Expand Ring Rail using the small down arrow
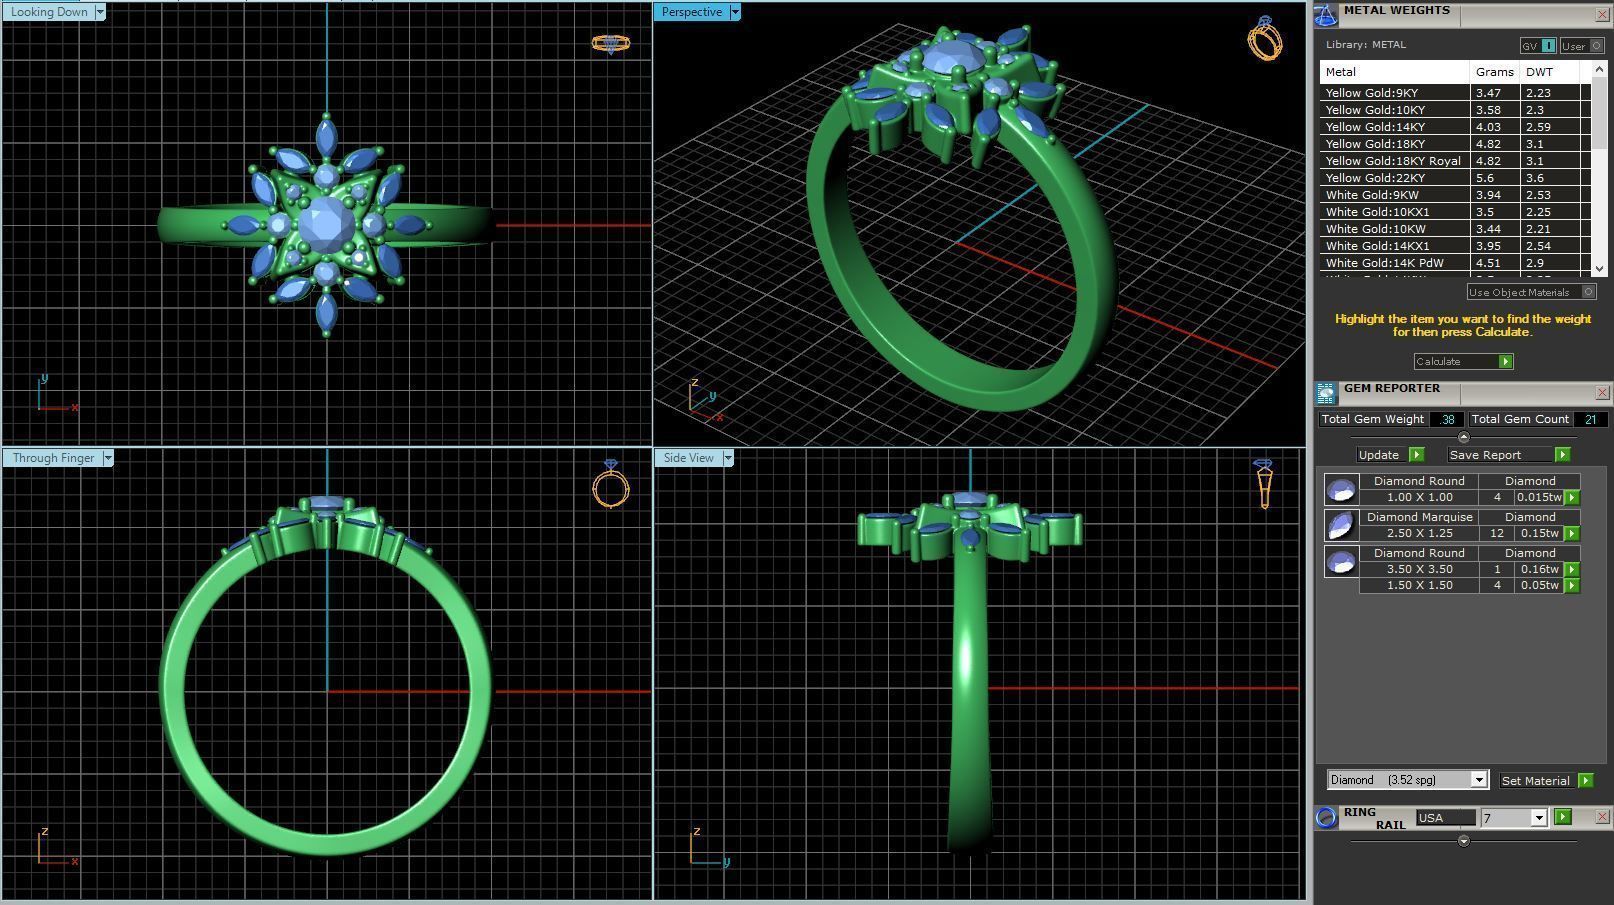The image size is (1614, 905). coord(1464,841)
